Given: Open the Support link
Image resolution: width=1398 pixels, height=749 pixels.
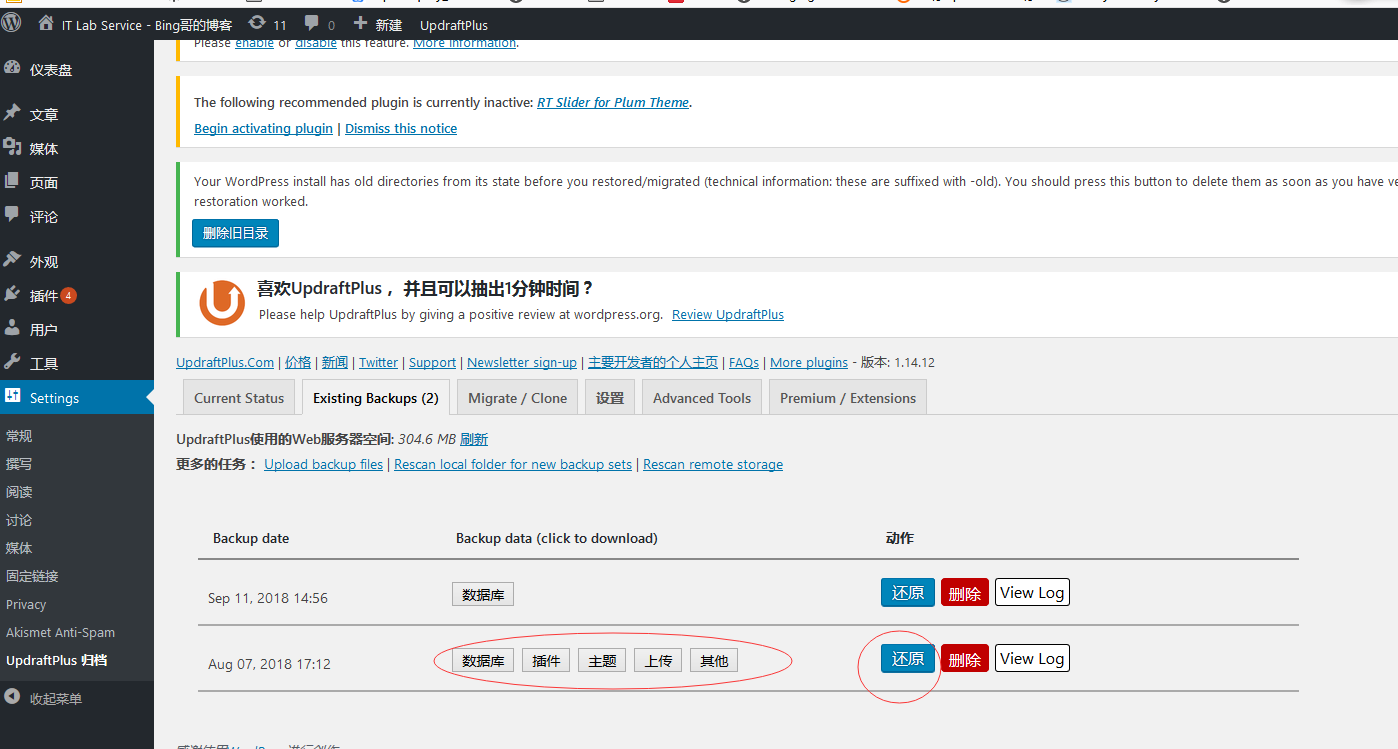Looking at the screenshot, I should pos(433,362).
